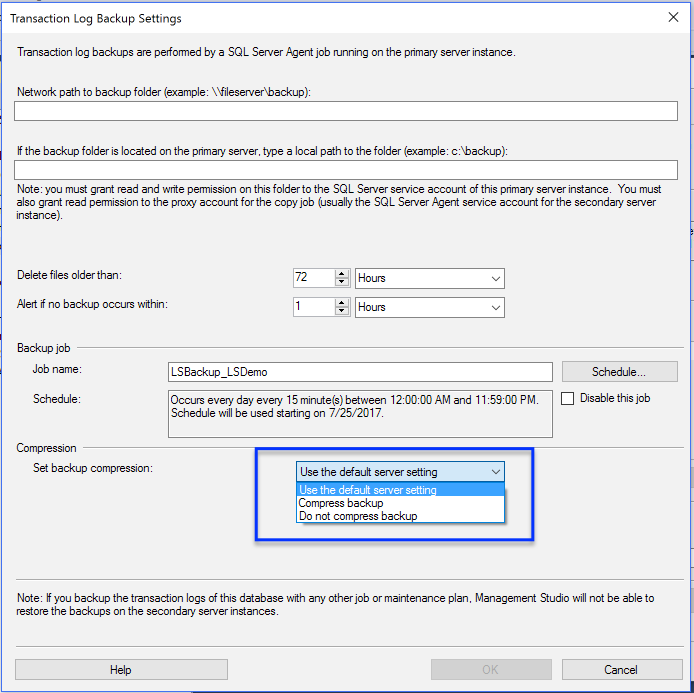Click the local path to folder field
The width and height of the screenshot is (694, 693).
[346, 170]
